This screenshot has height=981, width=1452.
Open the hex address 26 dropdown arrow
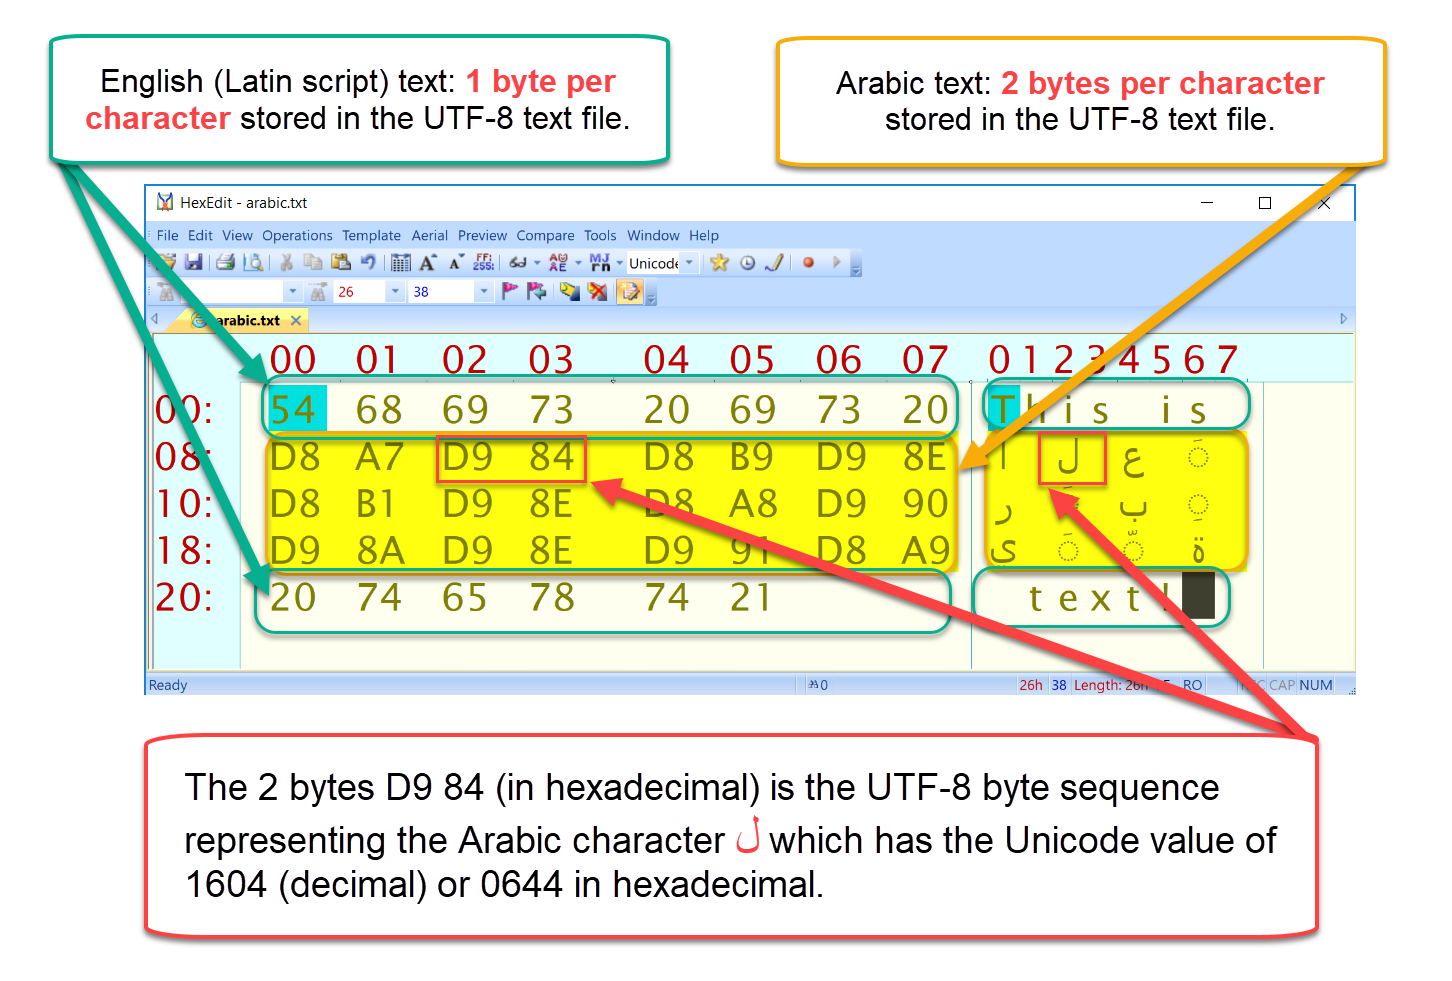395,292
